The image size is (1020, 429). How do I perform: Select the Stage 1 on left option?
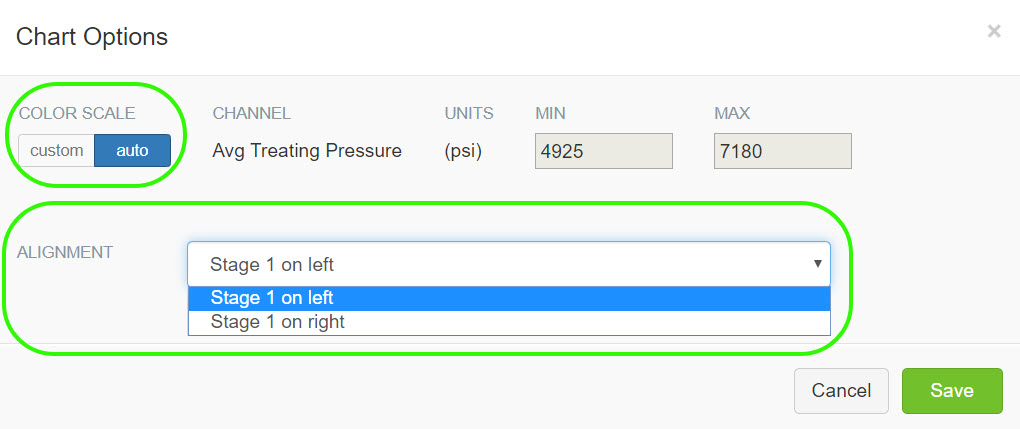[x=508, y=298]
